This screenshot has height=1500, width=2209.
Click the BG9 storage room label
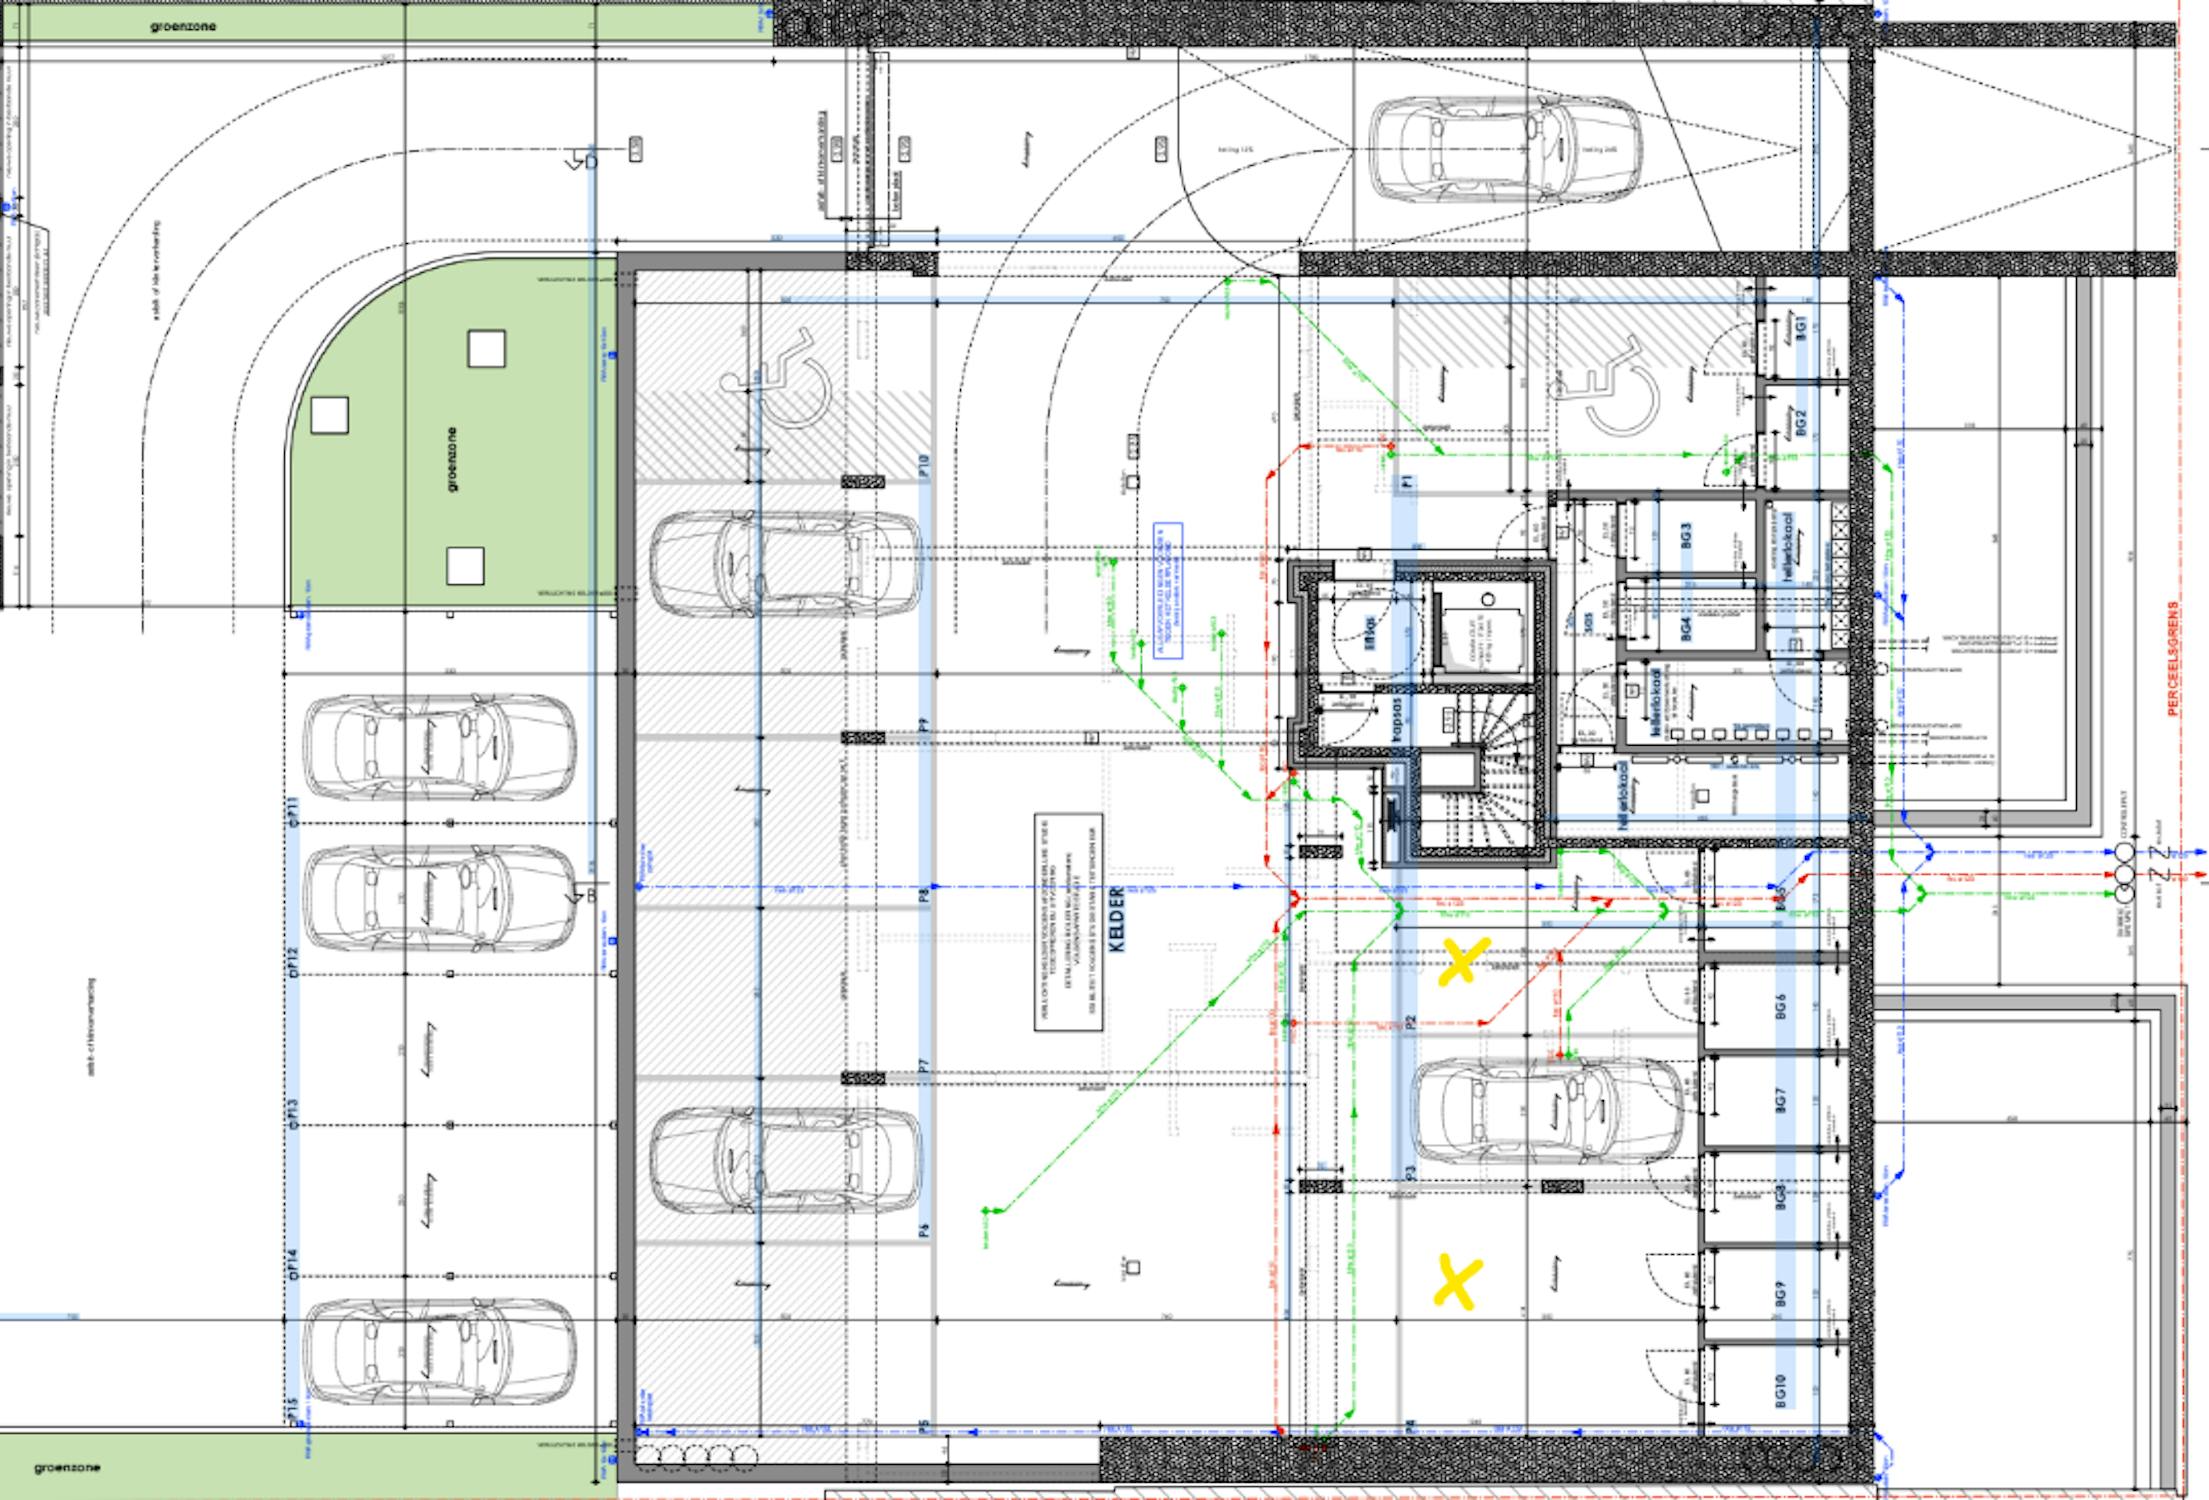[1781, 1294]
